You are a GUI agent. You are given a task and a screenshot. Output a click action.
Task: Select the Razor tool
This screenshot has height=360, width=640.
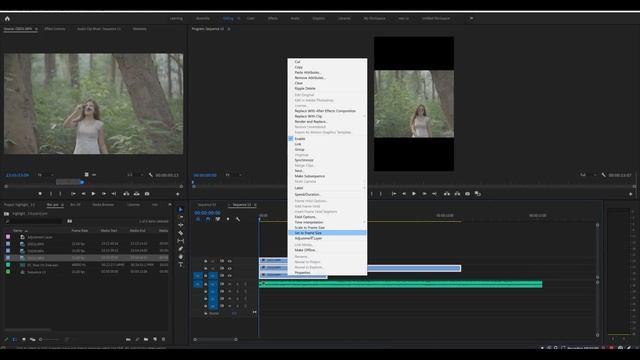click(x=181, y=233)
